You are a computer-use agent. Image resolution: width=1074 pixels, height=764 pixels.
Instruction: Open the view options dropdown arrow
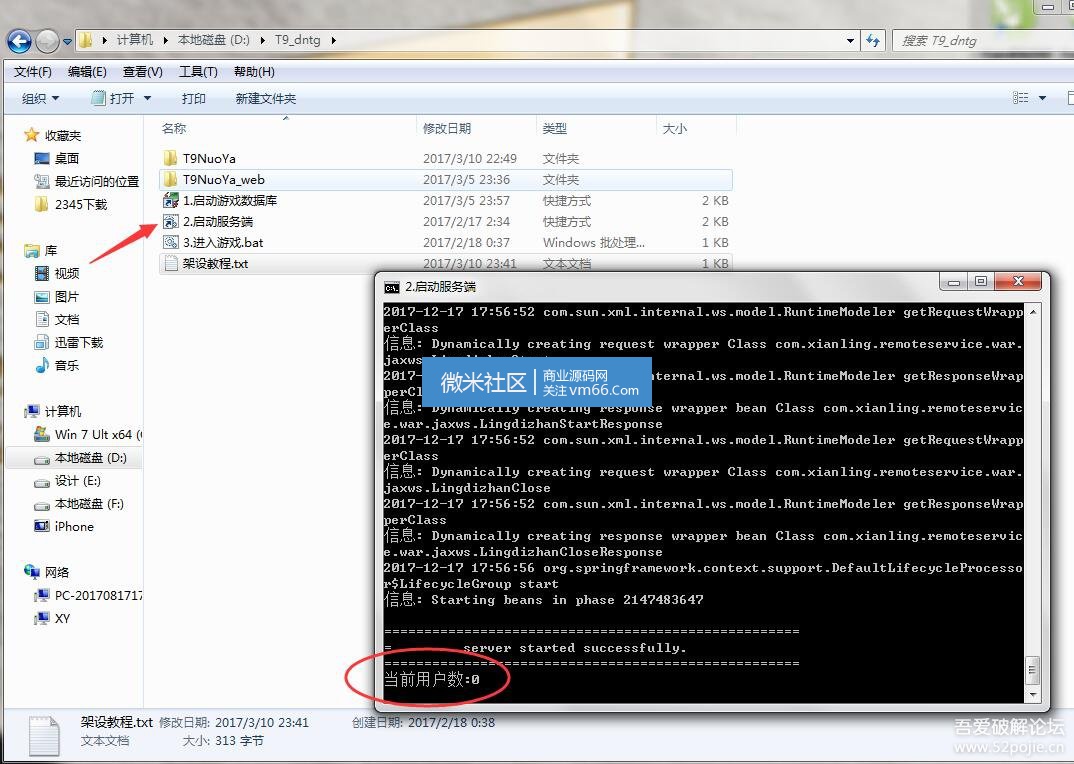pyautogui.click(x=1042, y=98)
